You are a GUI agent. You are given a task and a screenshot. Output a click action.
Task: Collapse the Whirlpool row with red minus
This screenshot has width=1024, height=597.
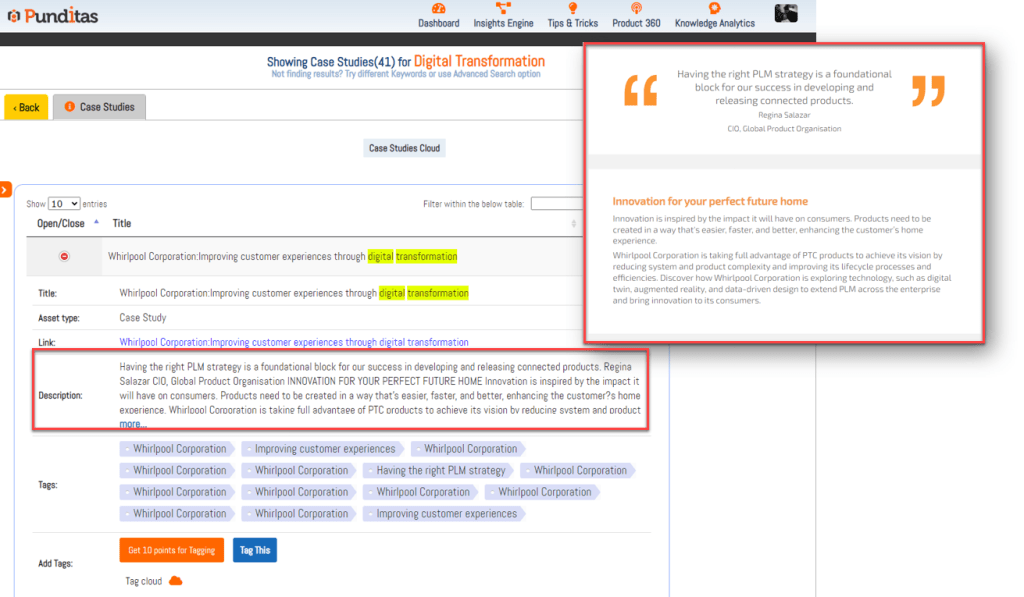64,257
